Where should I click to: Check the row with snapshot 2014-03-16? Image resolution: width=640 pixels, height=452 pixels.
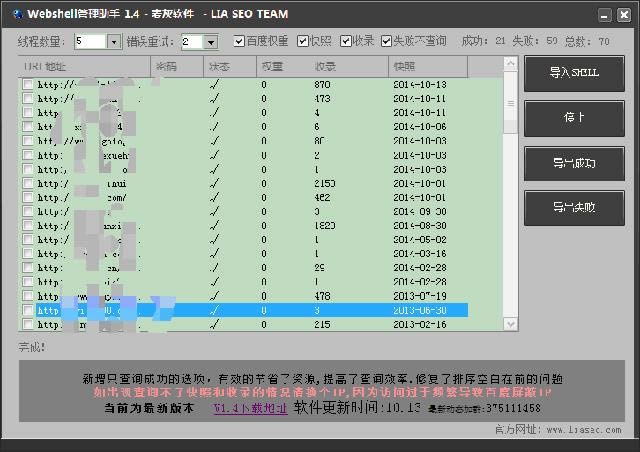click(x=28, y=253)
